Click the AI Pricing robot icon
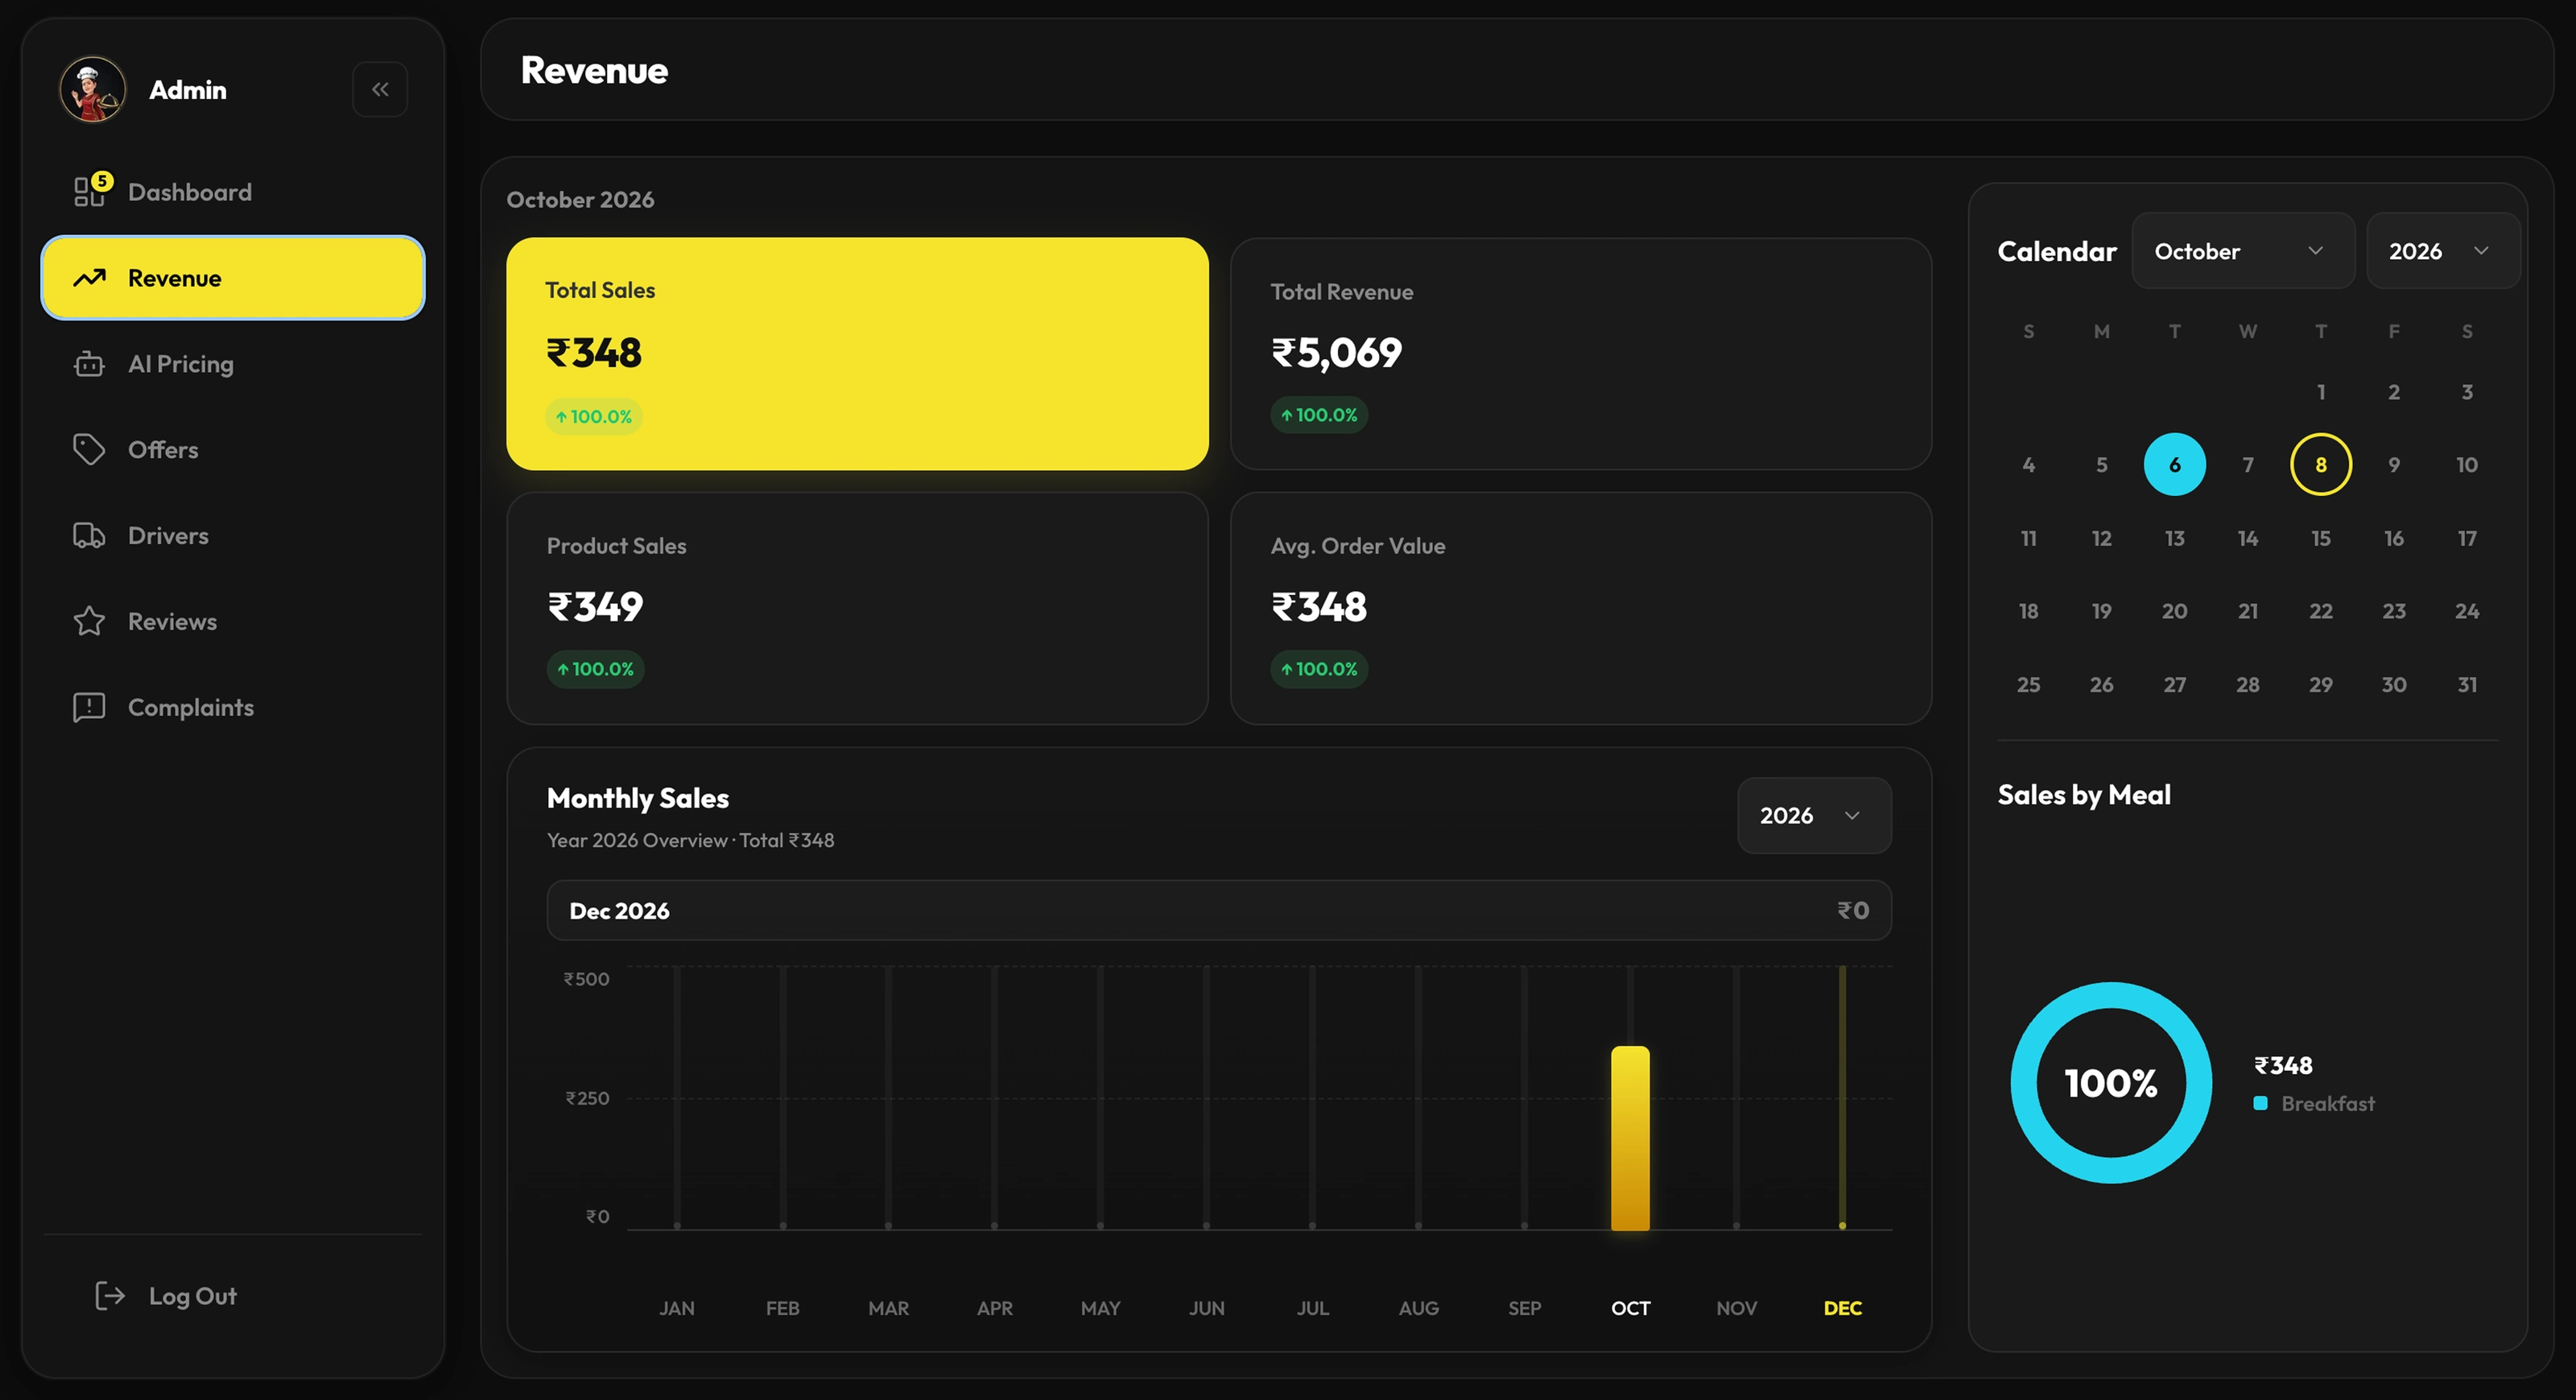The height and width of the screenshot is (1400, 2576). (x=89, y=364)
